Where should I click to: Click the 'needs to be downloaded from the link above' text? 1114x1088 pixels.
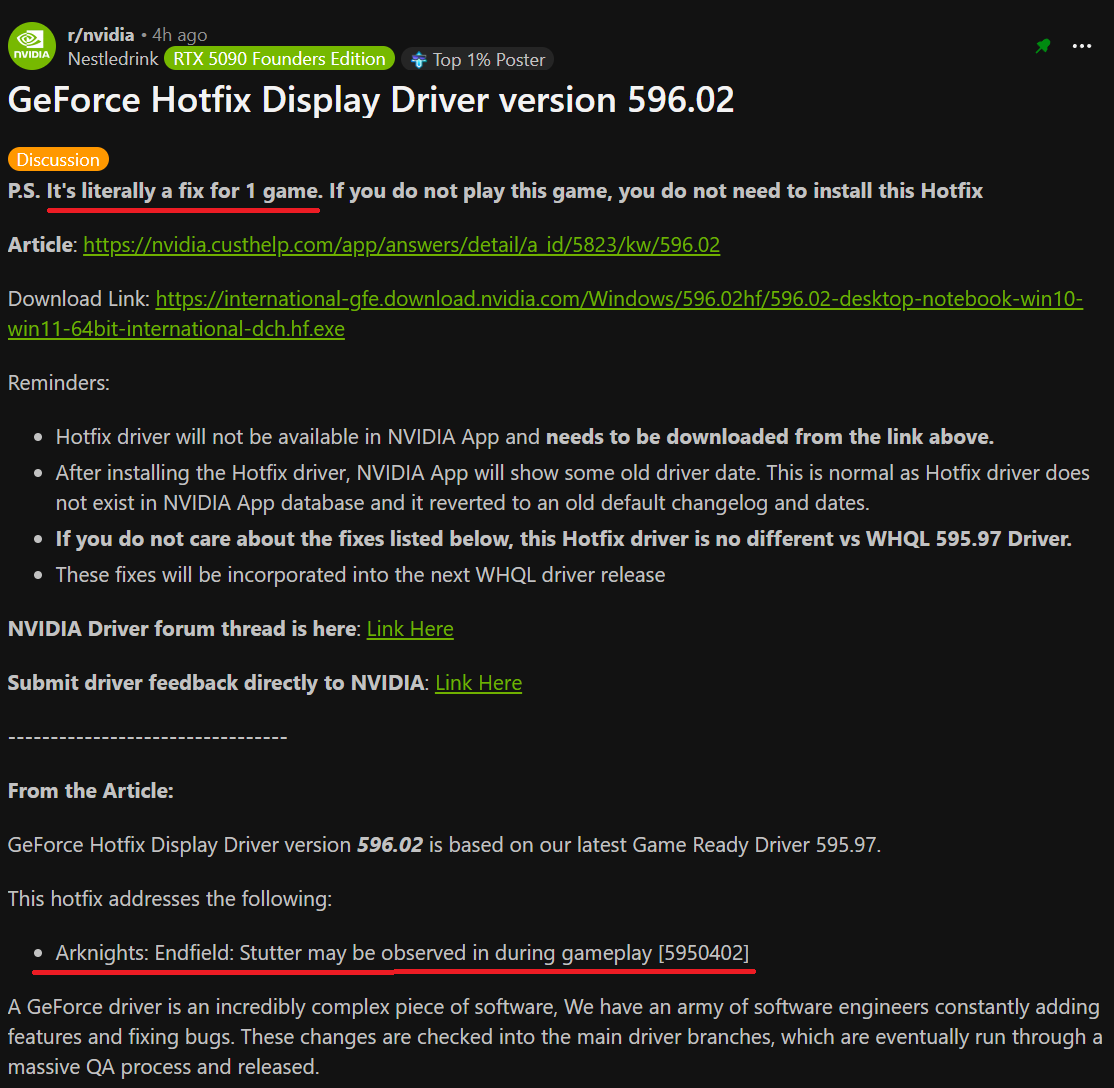coord(769,436)
